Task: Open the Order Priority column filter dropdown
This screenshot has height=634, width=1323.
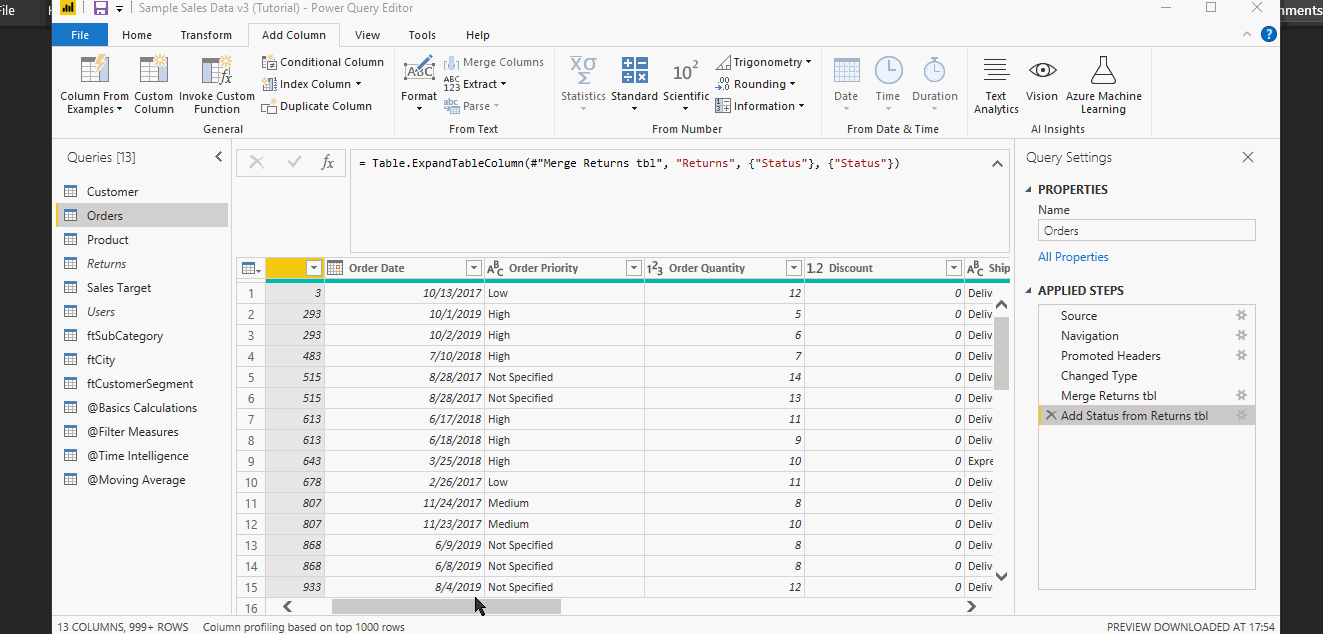Action: [x=633, y=268]
